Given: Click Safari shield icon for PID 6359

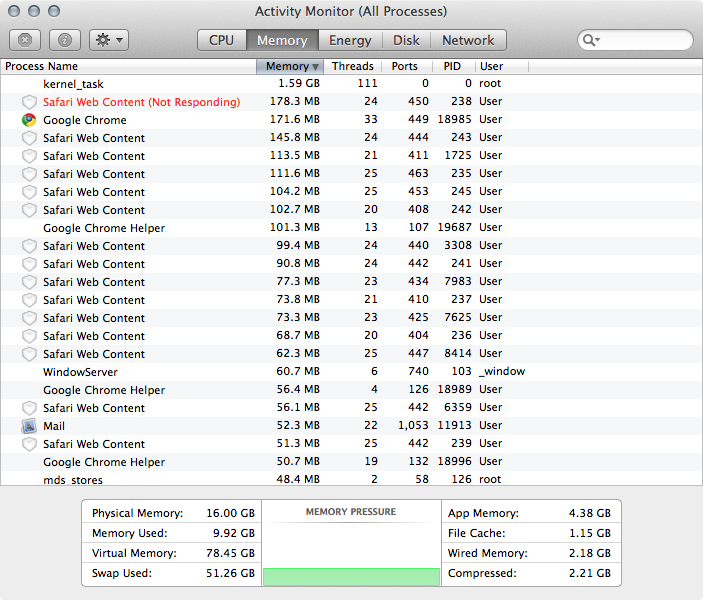Looking at the screenshot, I should pos(29,408).
